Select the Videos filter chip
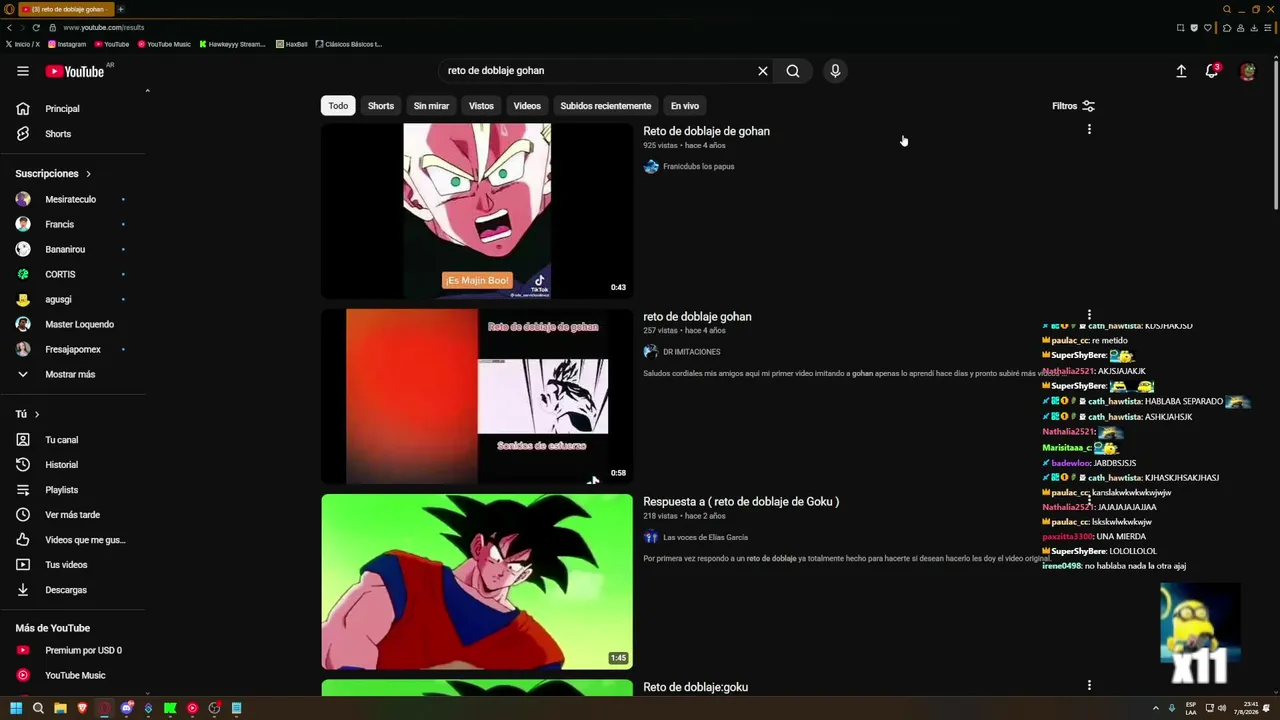The image size is (1280, 720). point(527,106)
